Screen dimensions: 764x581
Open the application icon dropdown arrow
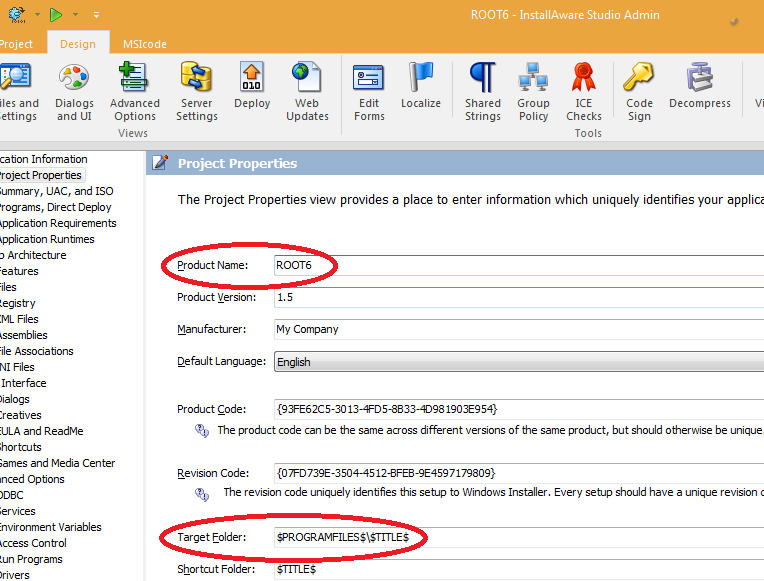(x=38, y=15)
